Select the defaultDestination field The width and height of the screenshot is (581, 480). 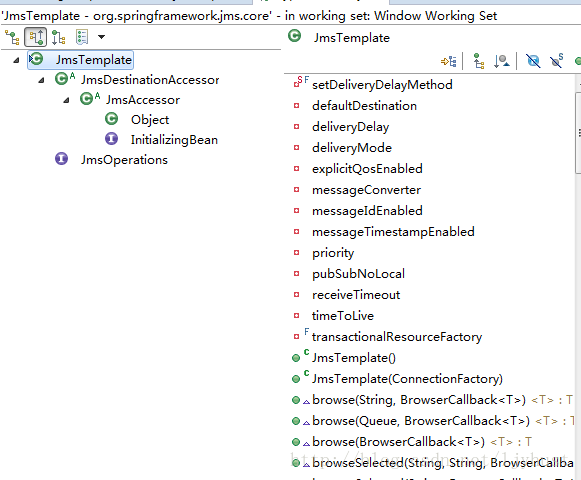click(x=364, y=106)
